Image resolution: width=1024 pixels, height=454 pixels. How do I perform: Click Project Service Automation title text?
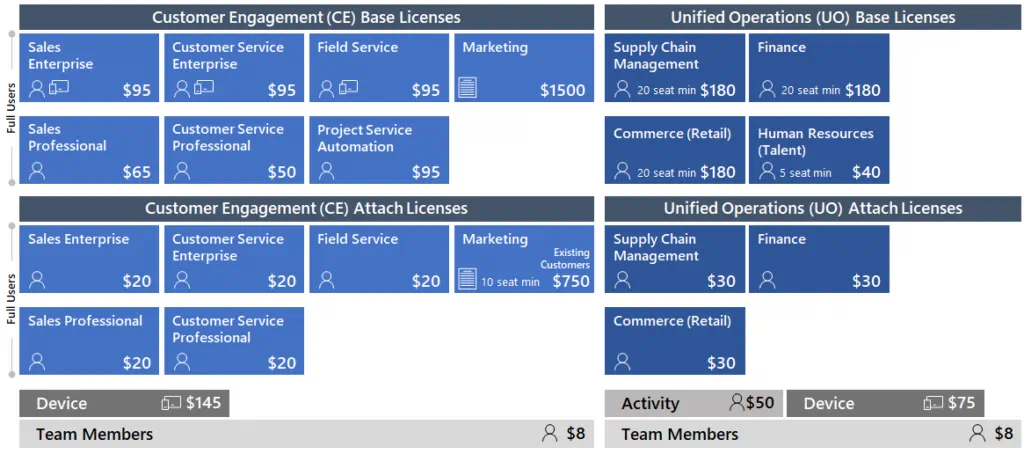(364, 138)
